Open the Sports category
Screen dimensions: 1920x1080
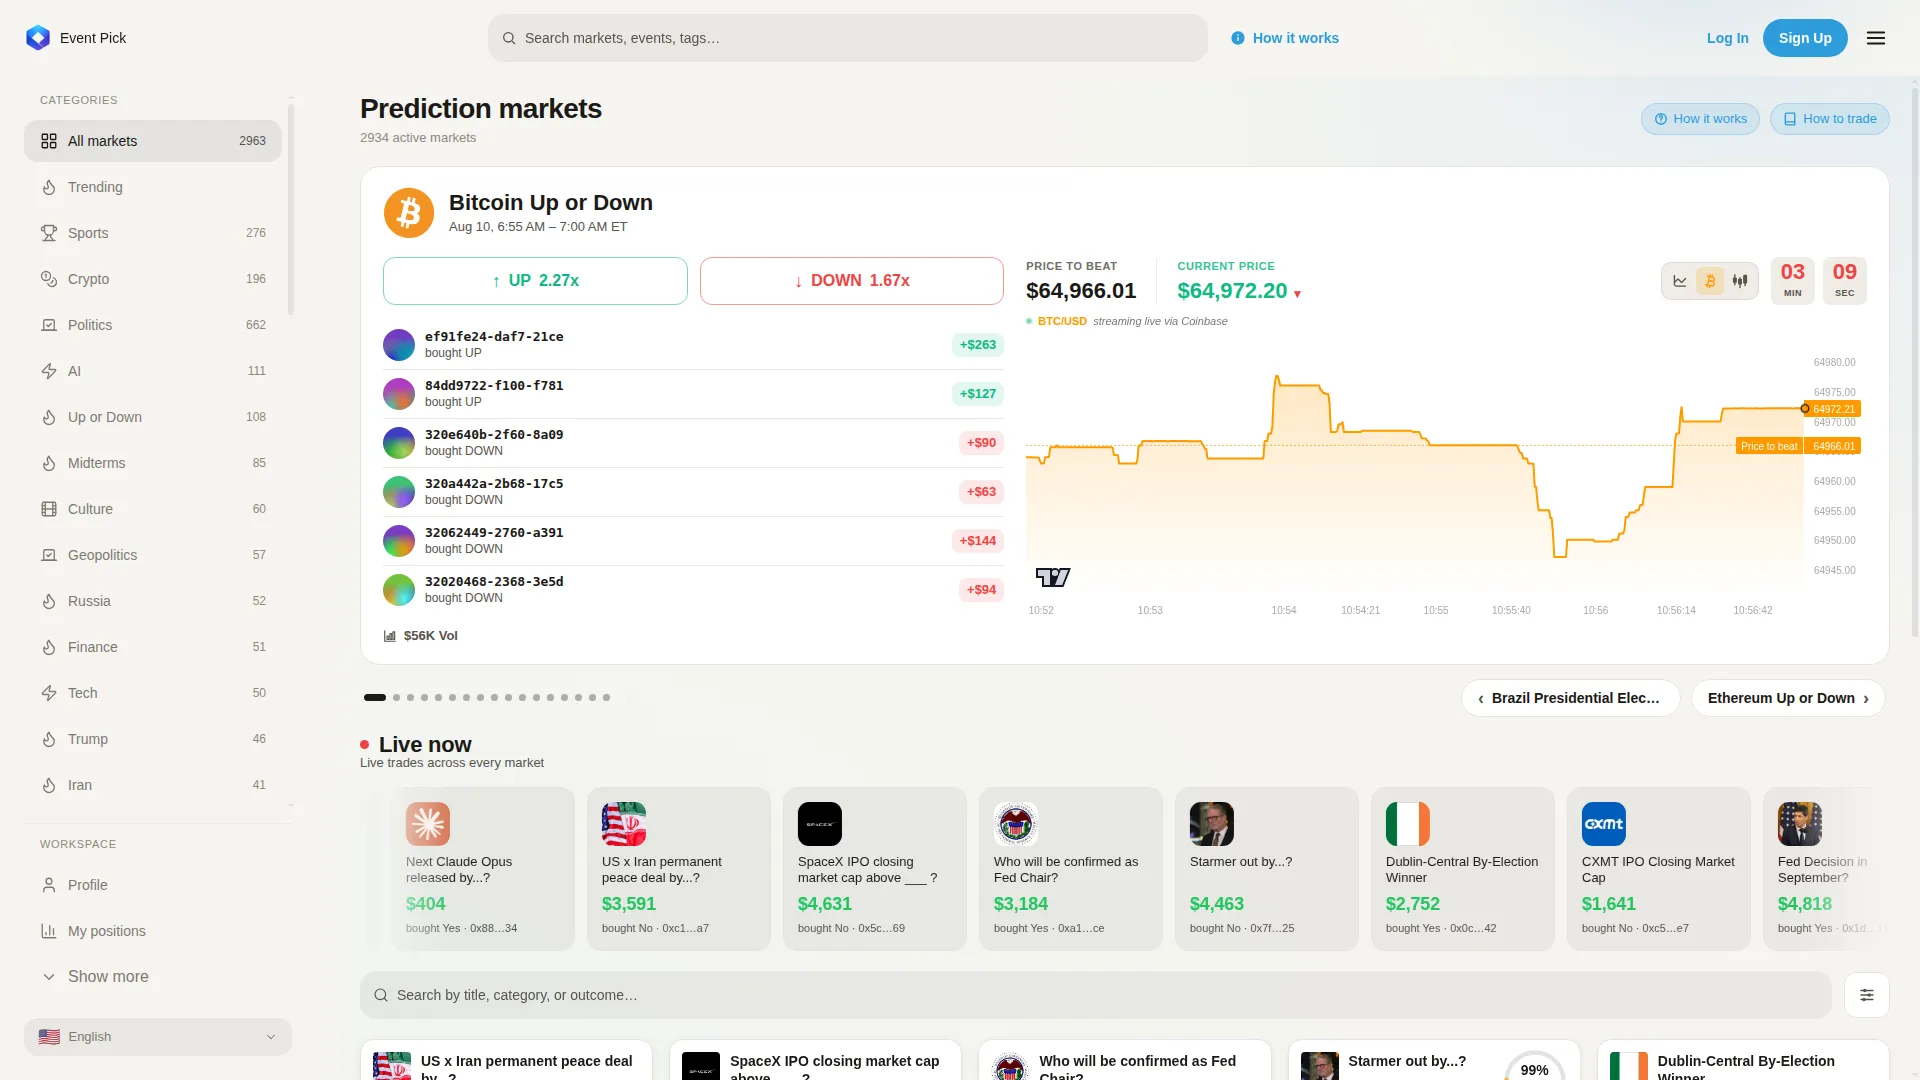(x=153, y=233)
